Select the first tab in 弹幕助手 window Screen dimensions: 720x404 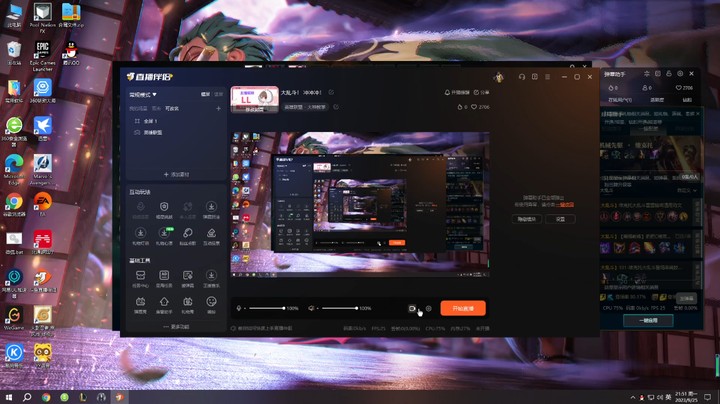620,100
